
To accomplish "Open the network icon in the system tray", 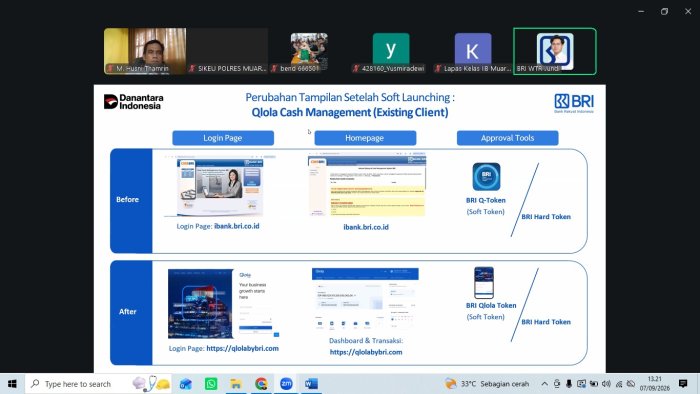I will pos(619,384).
